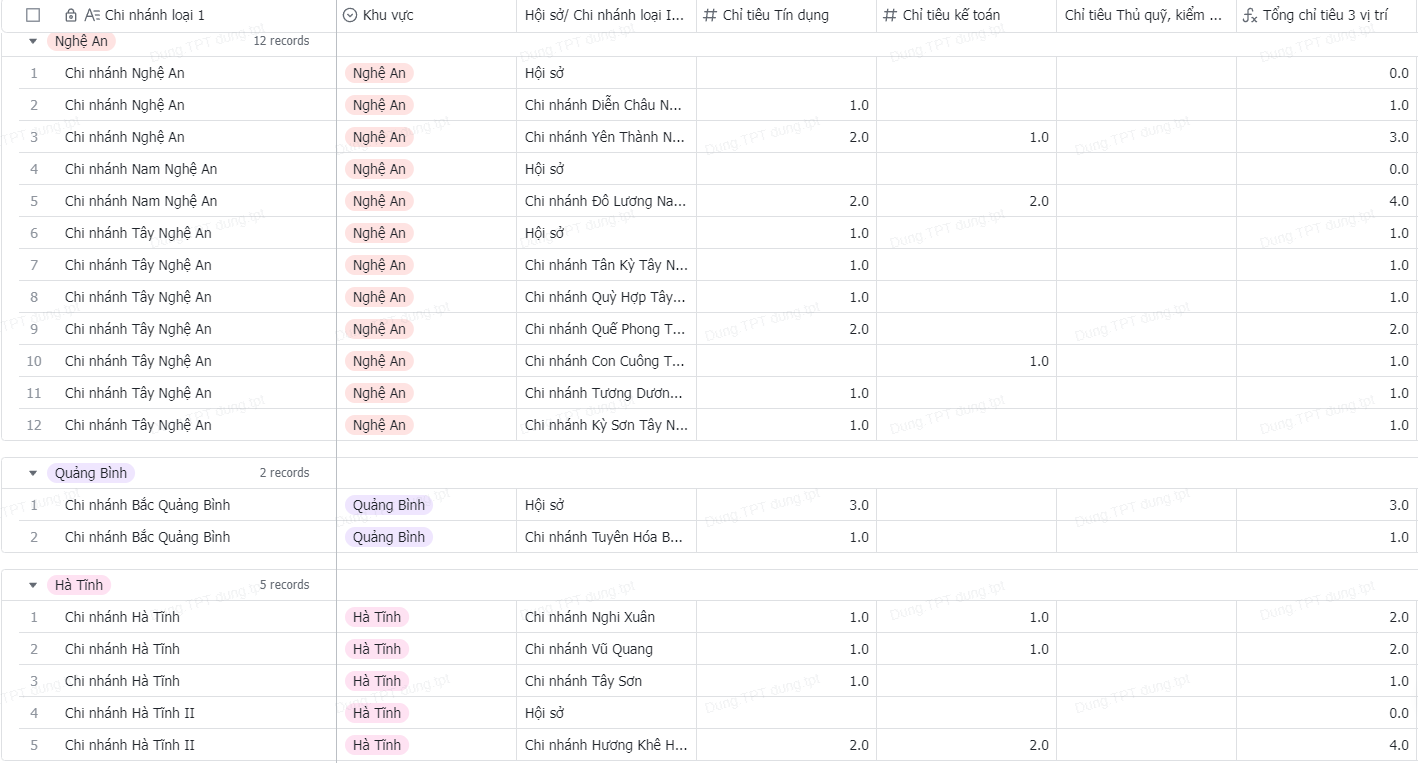Screen dimensions: 1418x763
Task: Collapse the Hà Tĩnh group
Action: tap(33, 585)
